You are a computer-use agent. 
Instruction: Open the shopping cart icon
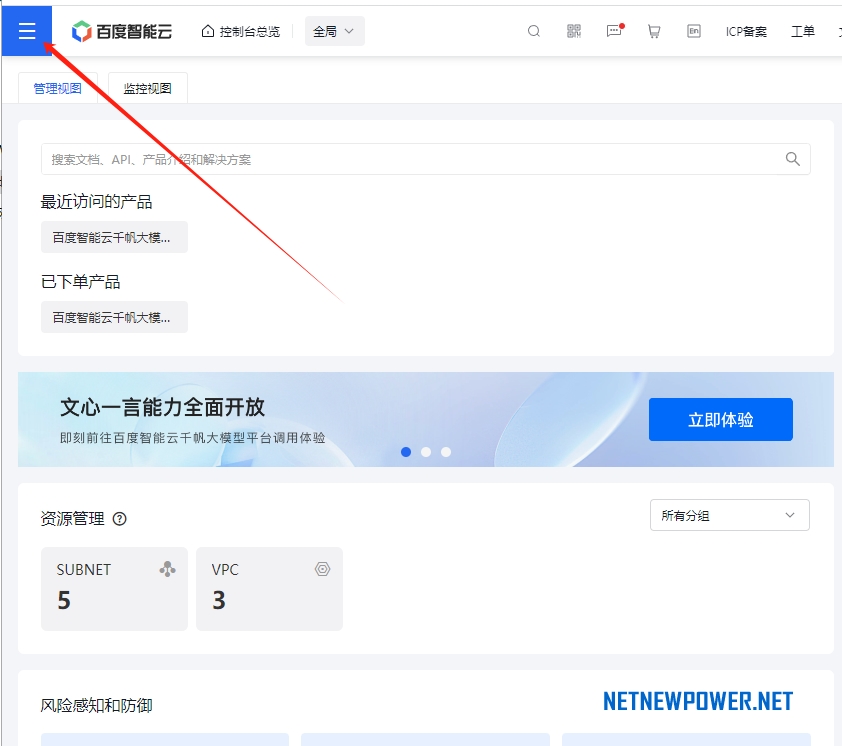654,32
